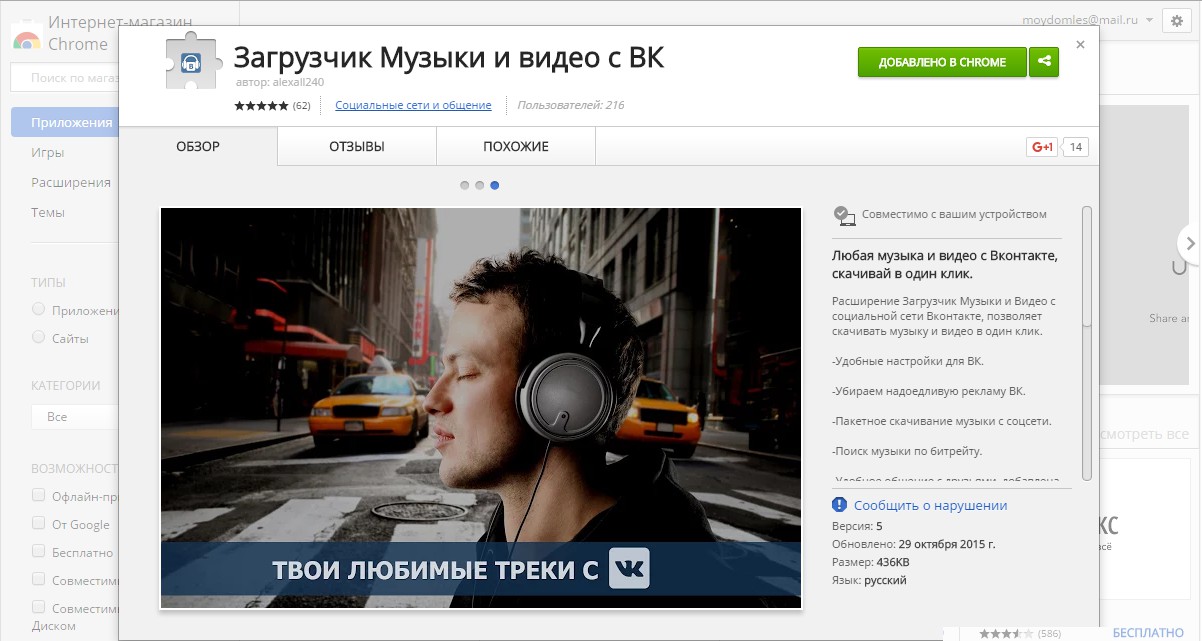
Task: Open the ПОХОЖИЕ tab
Action: [516, 146]
